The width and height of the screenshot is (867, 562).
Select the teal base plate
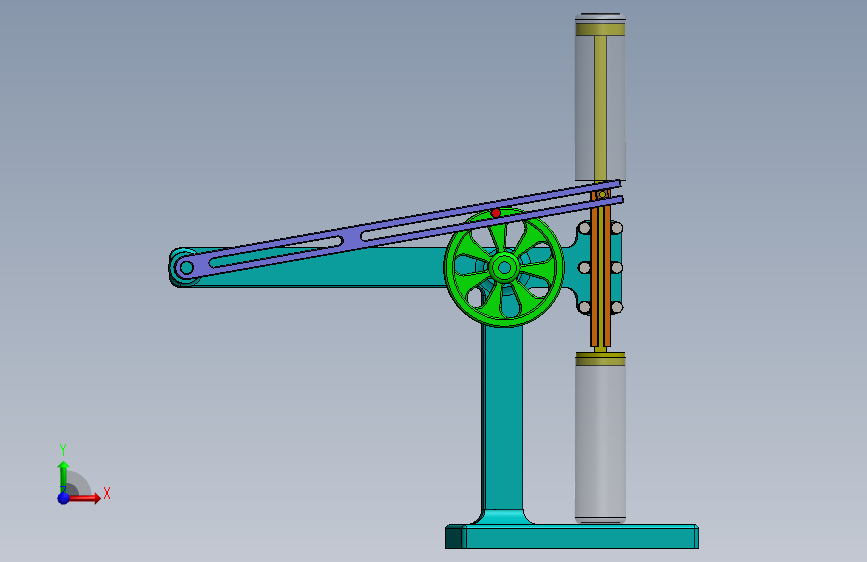[x=572, y=537]
